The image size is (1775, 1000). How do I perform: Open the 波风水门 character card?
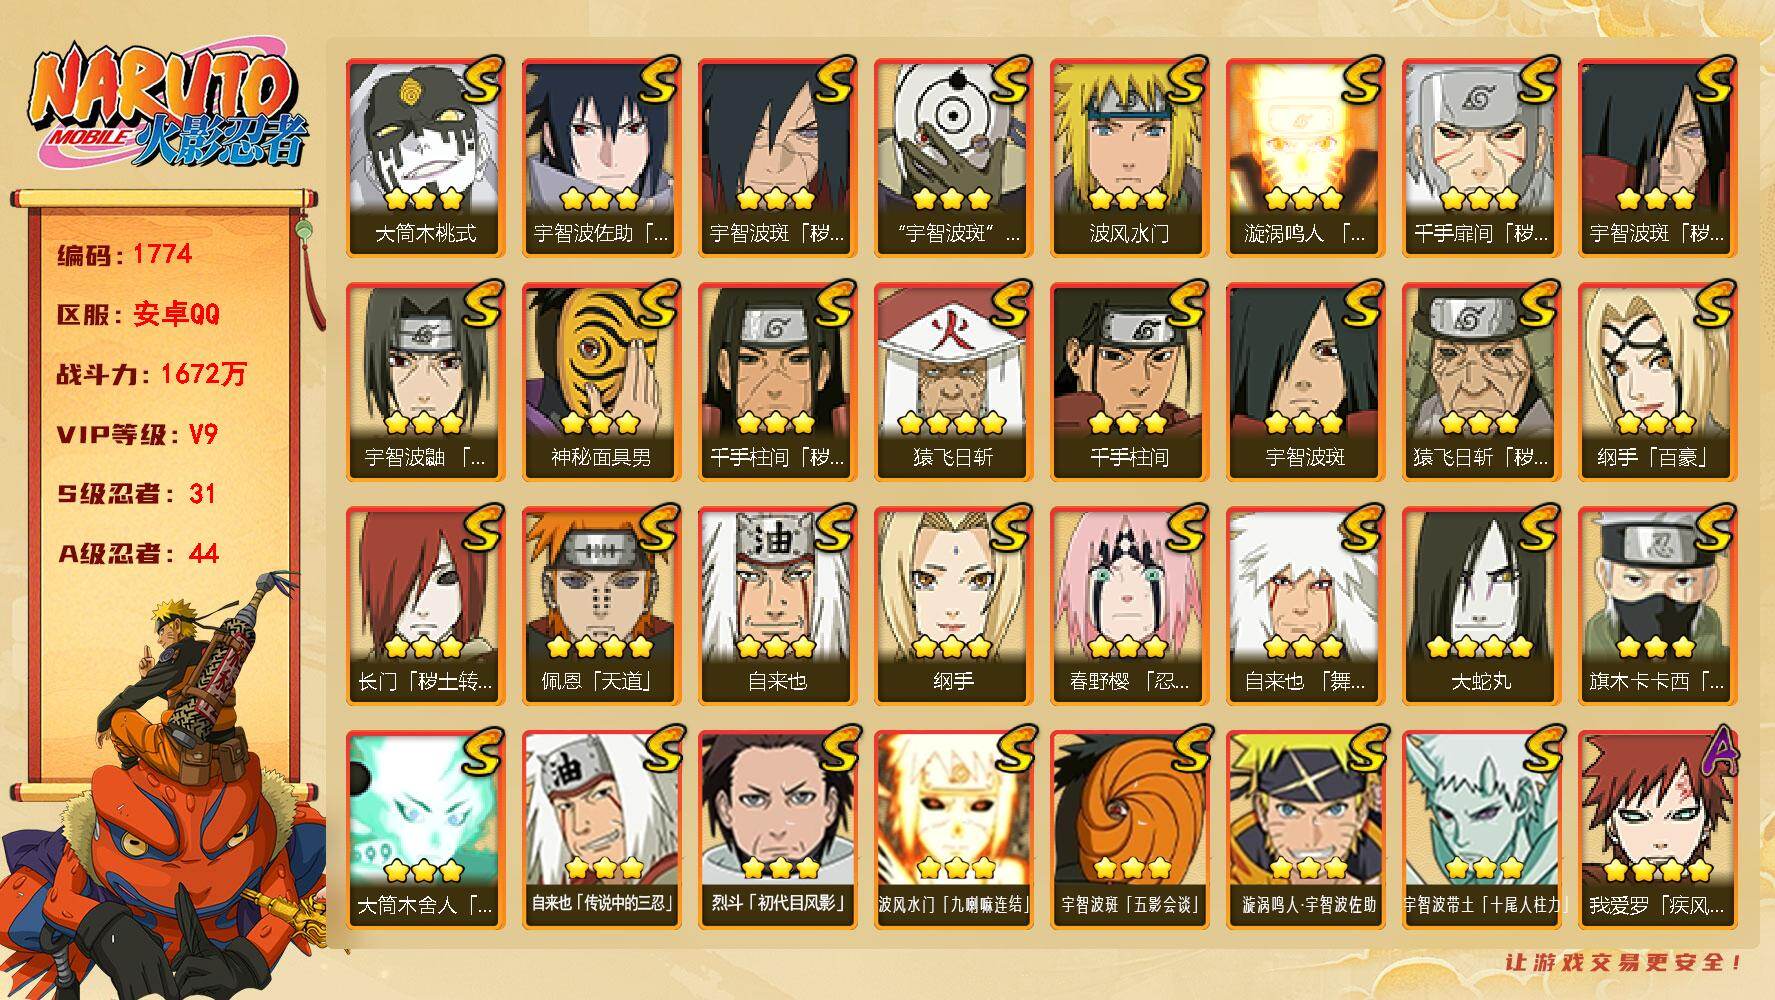pos(1130,158)
